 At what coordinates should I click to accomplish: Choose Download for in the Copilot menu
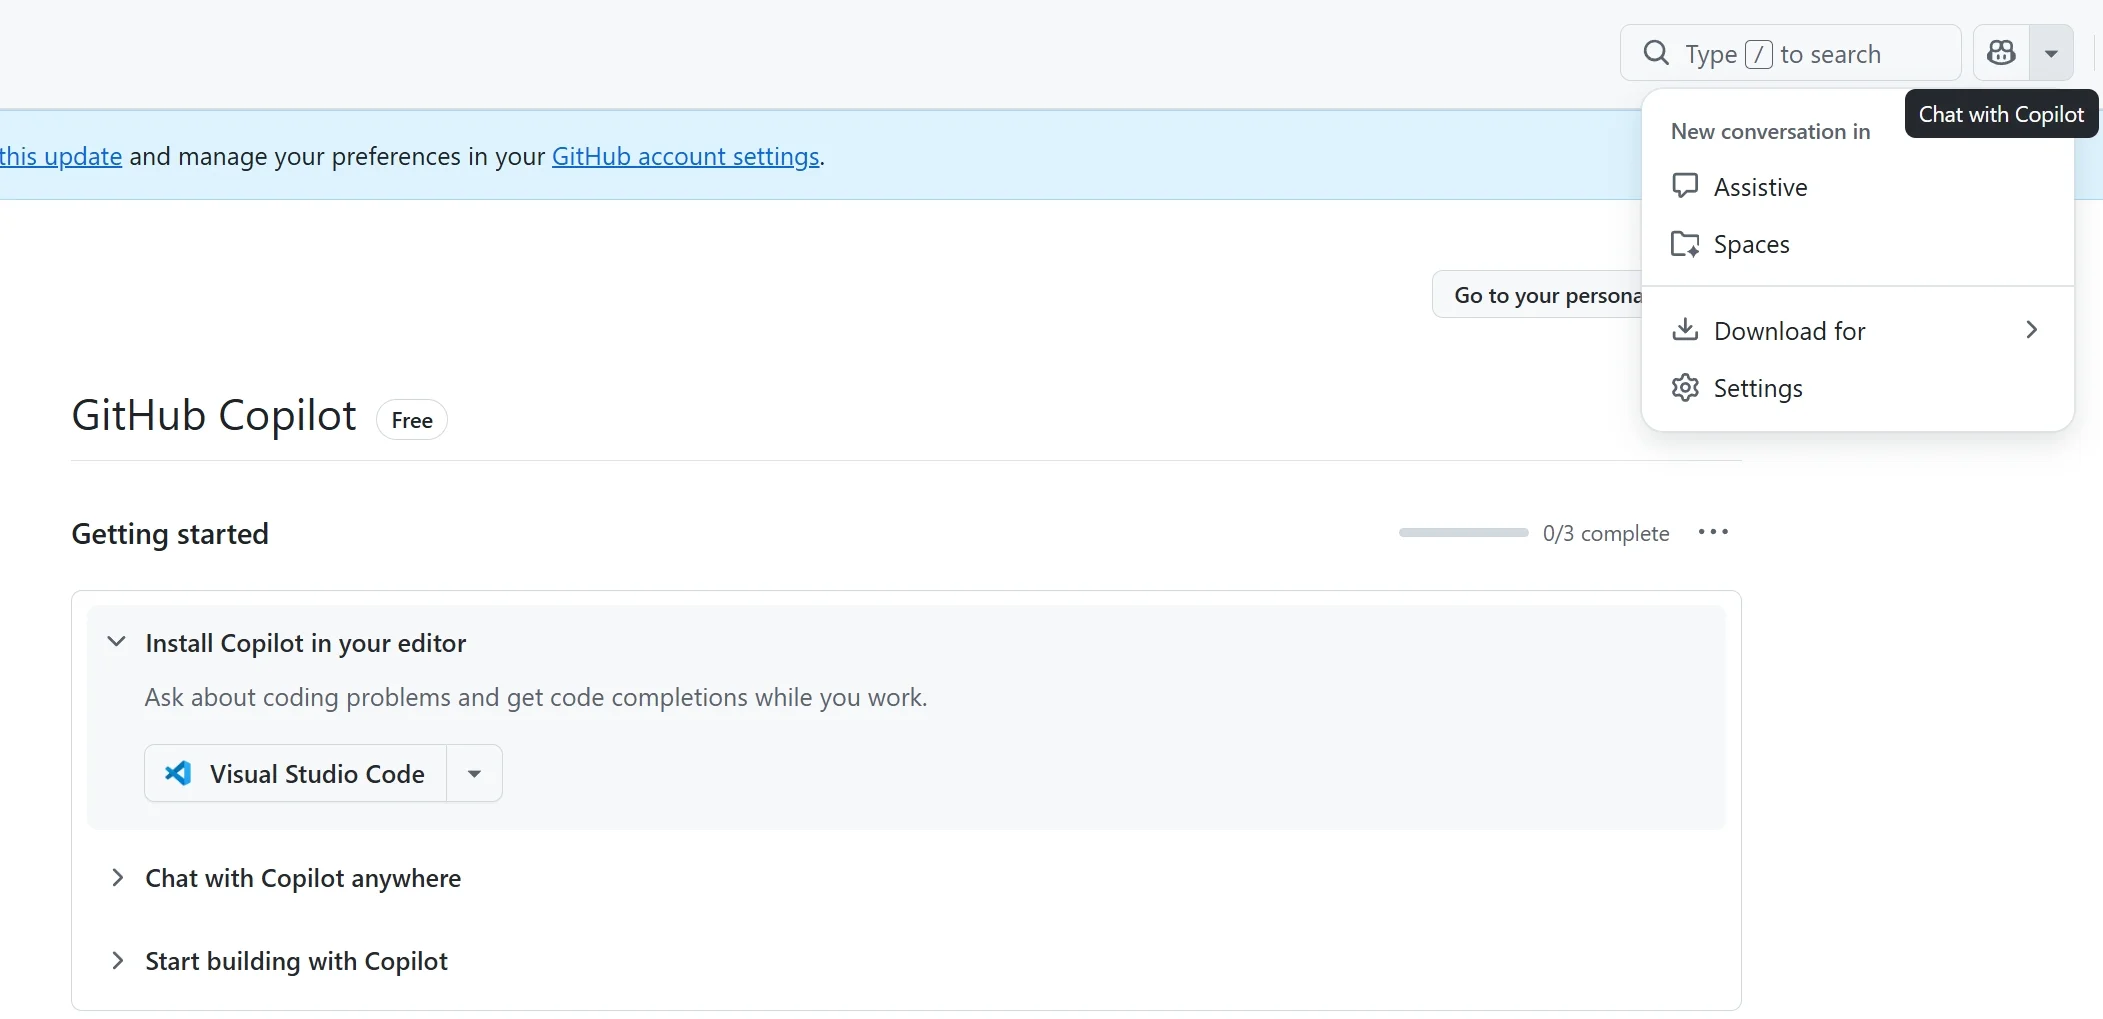[1790, 330]
